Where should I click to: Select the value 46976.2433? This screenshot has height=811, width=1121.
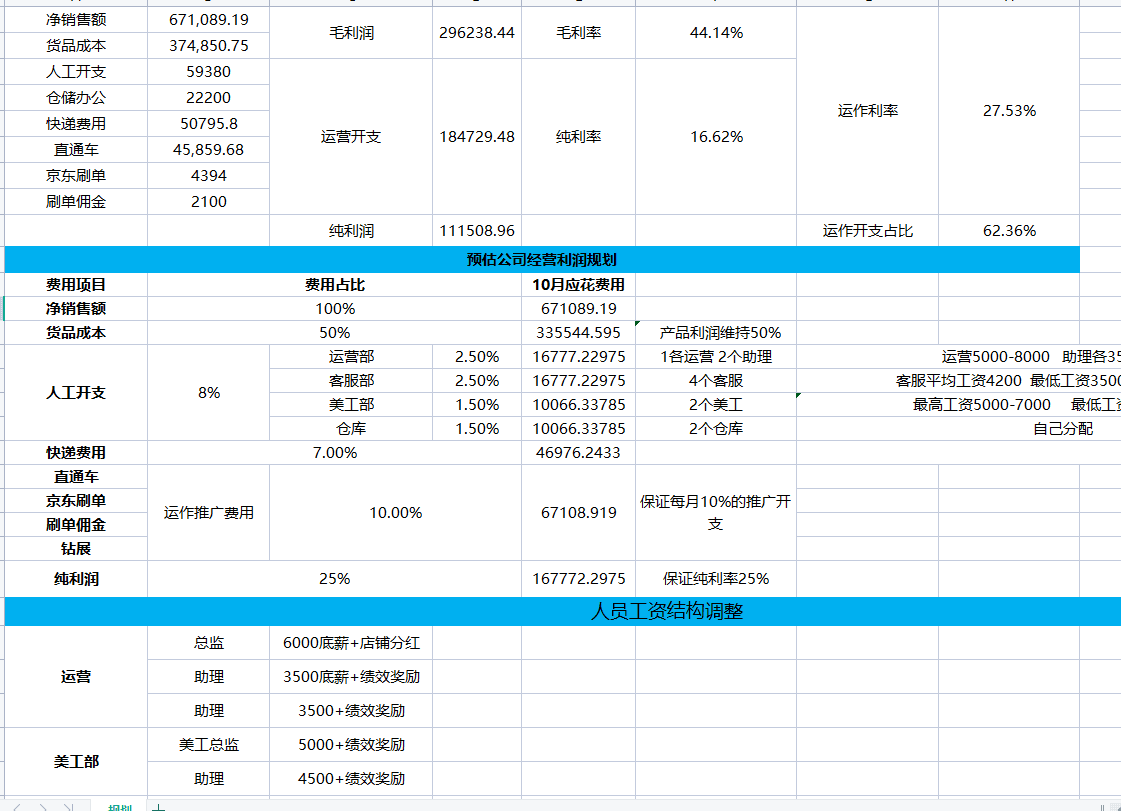tap(578, 453)
